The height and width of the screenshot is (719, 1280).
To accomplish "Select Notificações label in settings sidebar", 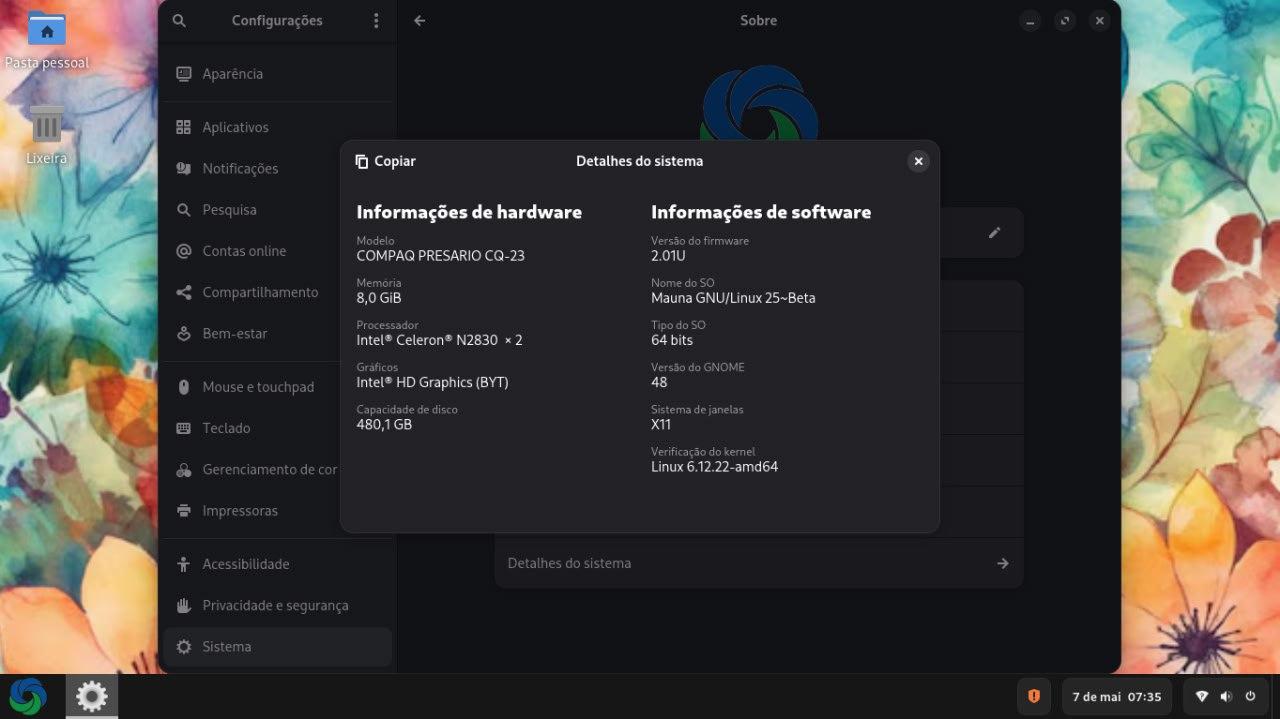I will tap(240, 168).
